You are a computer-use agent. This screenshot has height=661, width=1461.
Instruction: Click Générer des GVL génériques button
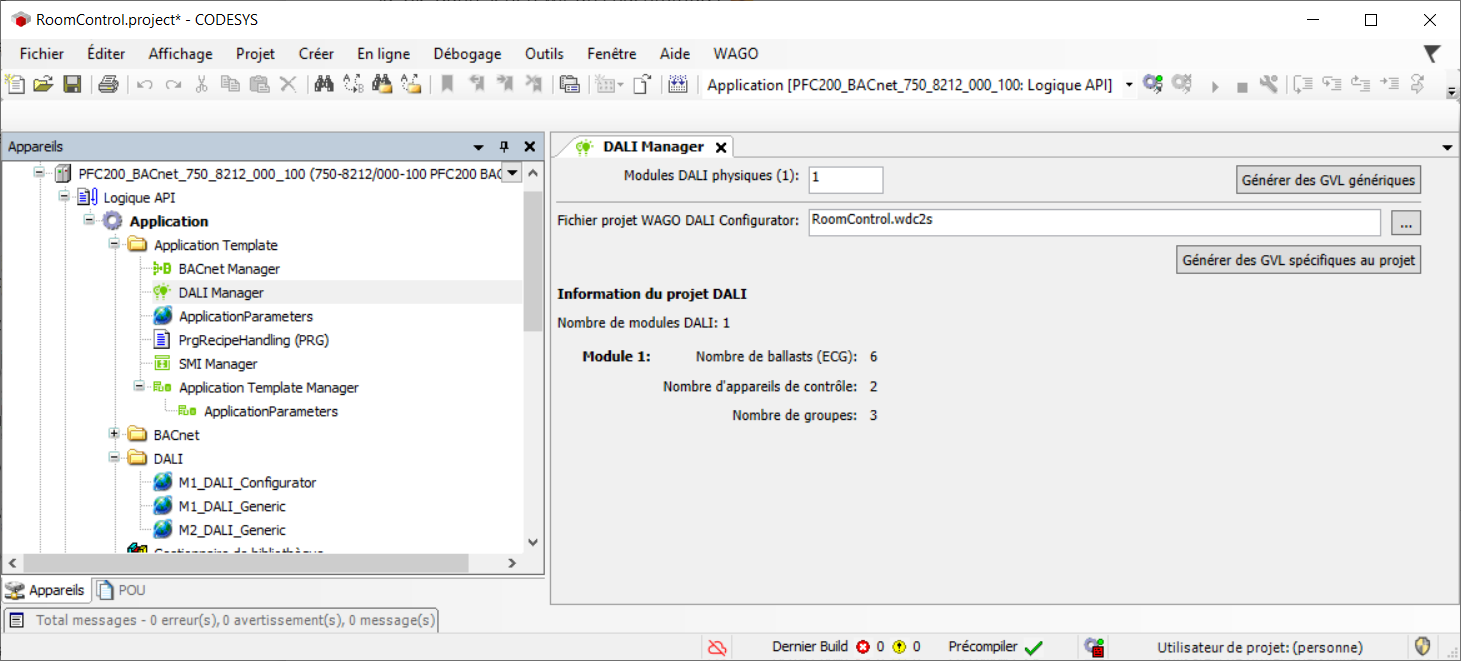(1329, 180)
